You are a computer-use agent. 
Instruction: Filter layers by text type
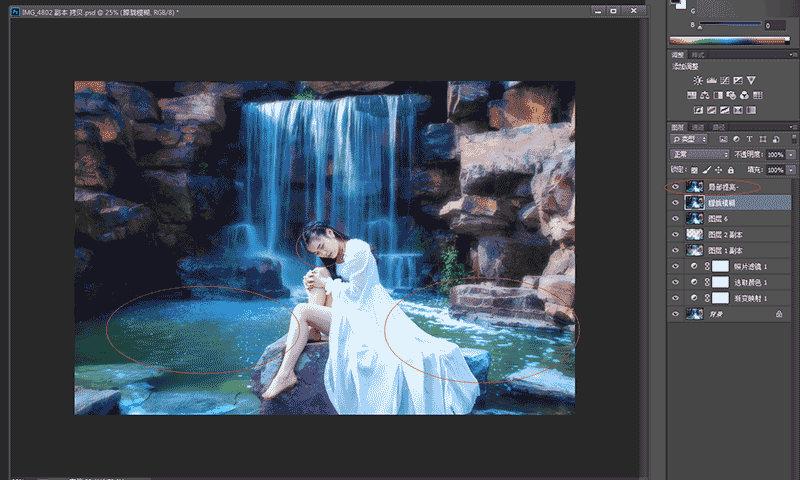coord(748,138)
